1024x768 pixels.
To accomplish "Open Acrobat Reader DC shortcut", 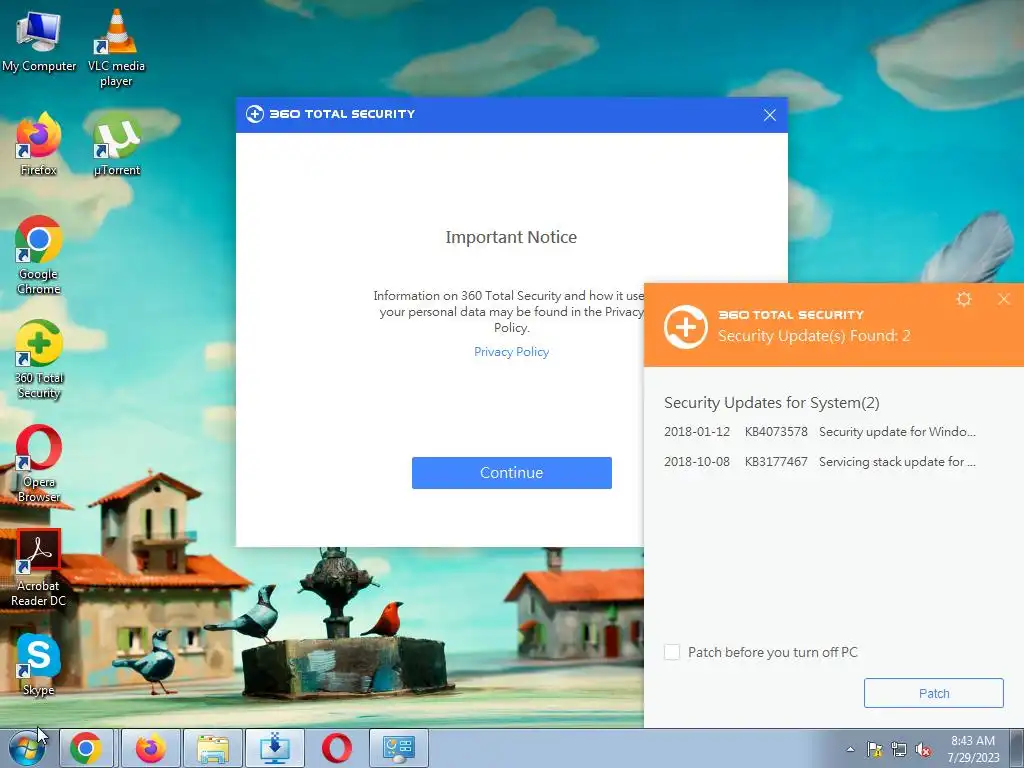I will coord(39,567).
